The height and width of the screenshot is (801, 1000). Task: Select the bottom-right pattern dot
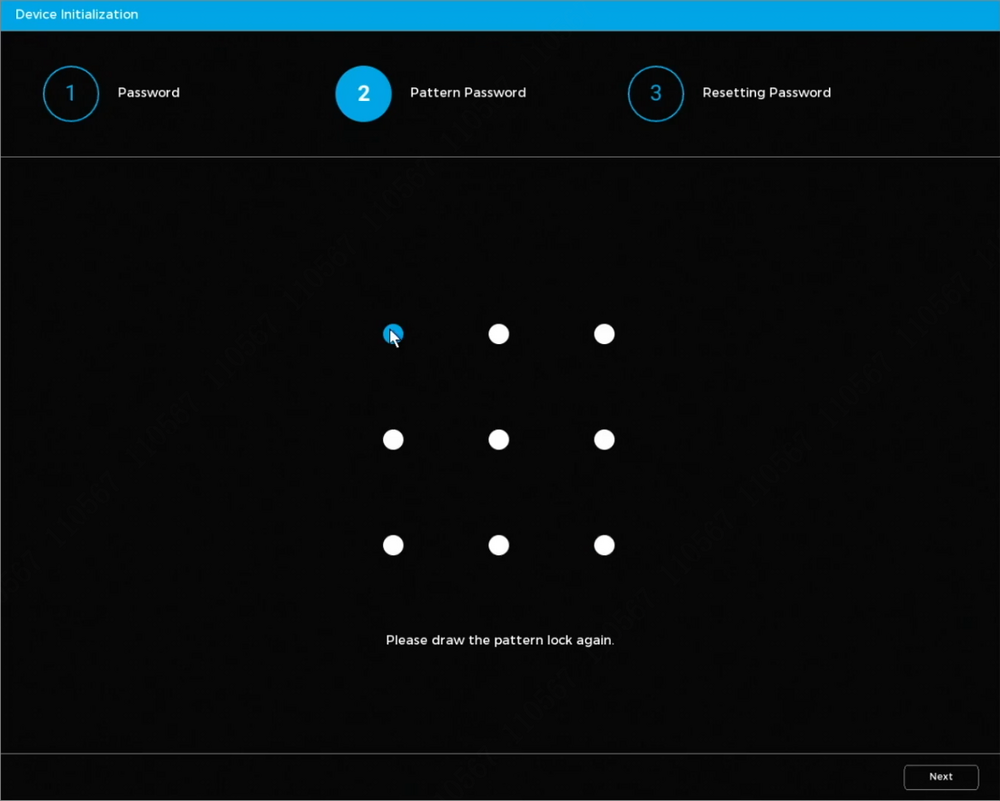click(x=604, y=545)
